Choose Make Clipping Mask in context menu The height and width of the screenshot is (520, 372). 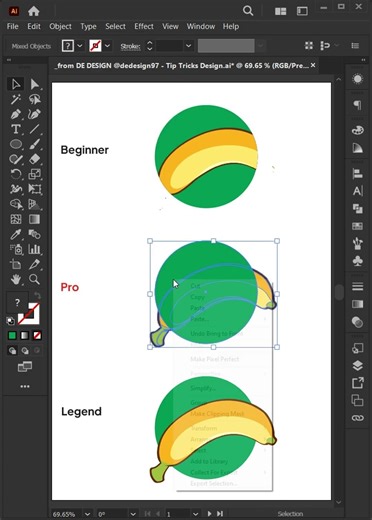[x=217, y=414]
